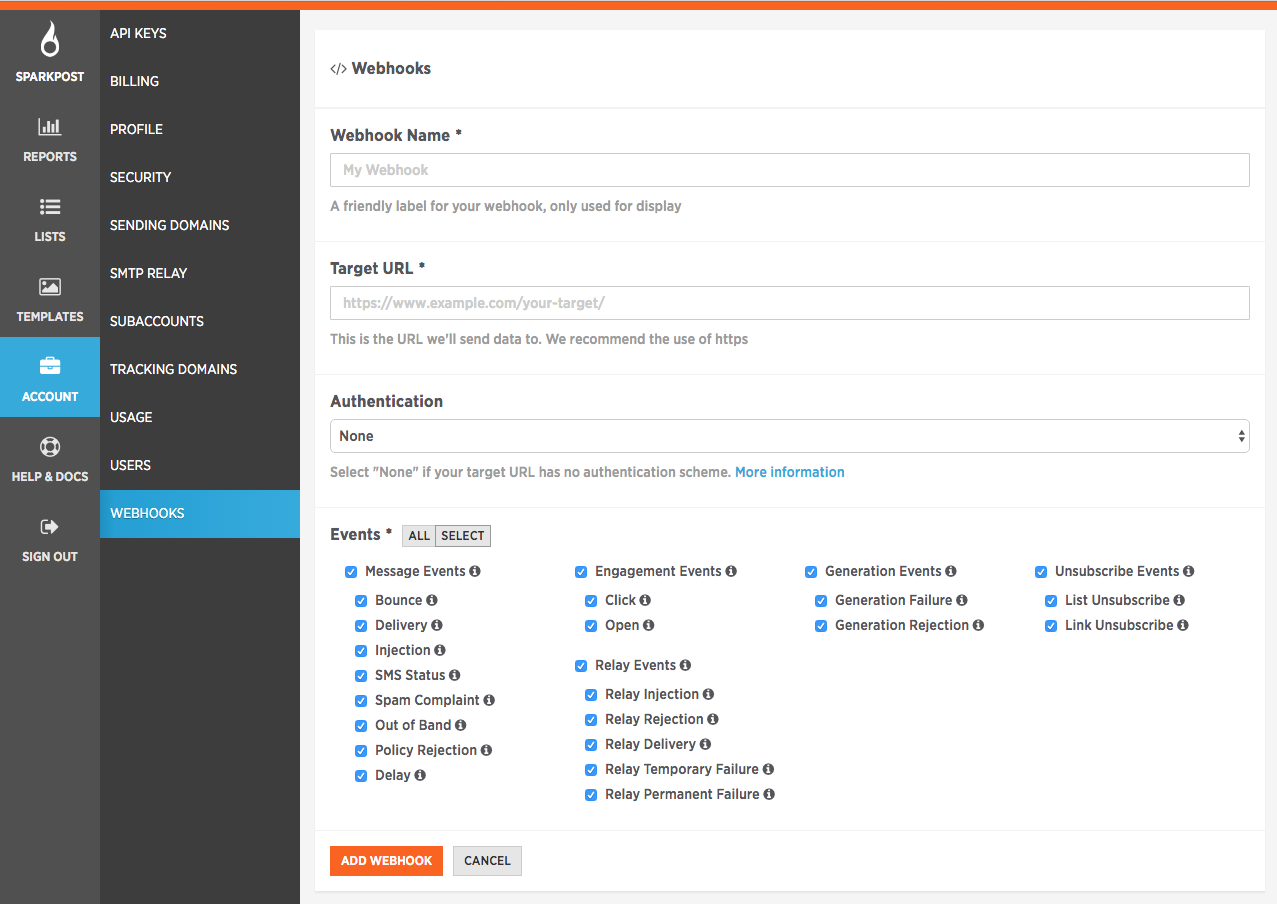Viewport: 1277px width, 904px height.
Task: Open Lists via list icon
Action: [50, 207]
